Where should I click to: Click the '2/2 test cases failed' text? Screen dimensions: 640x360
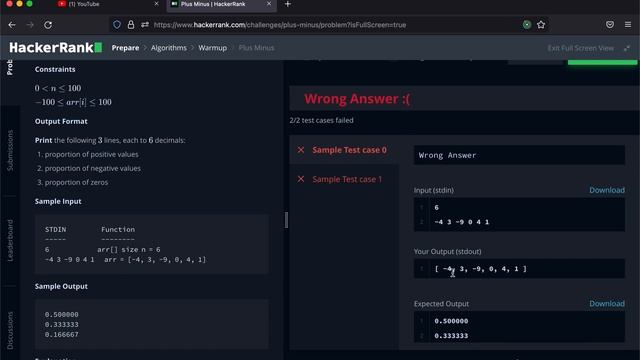point(321,120)
